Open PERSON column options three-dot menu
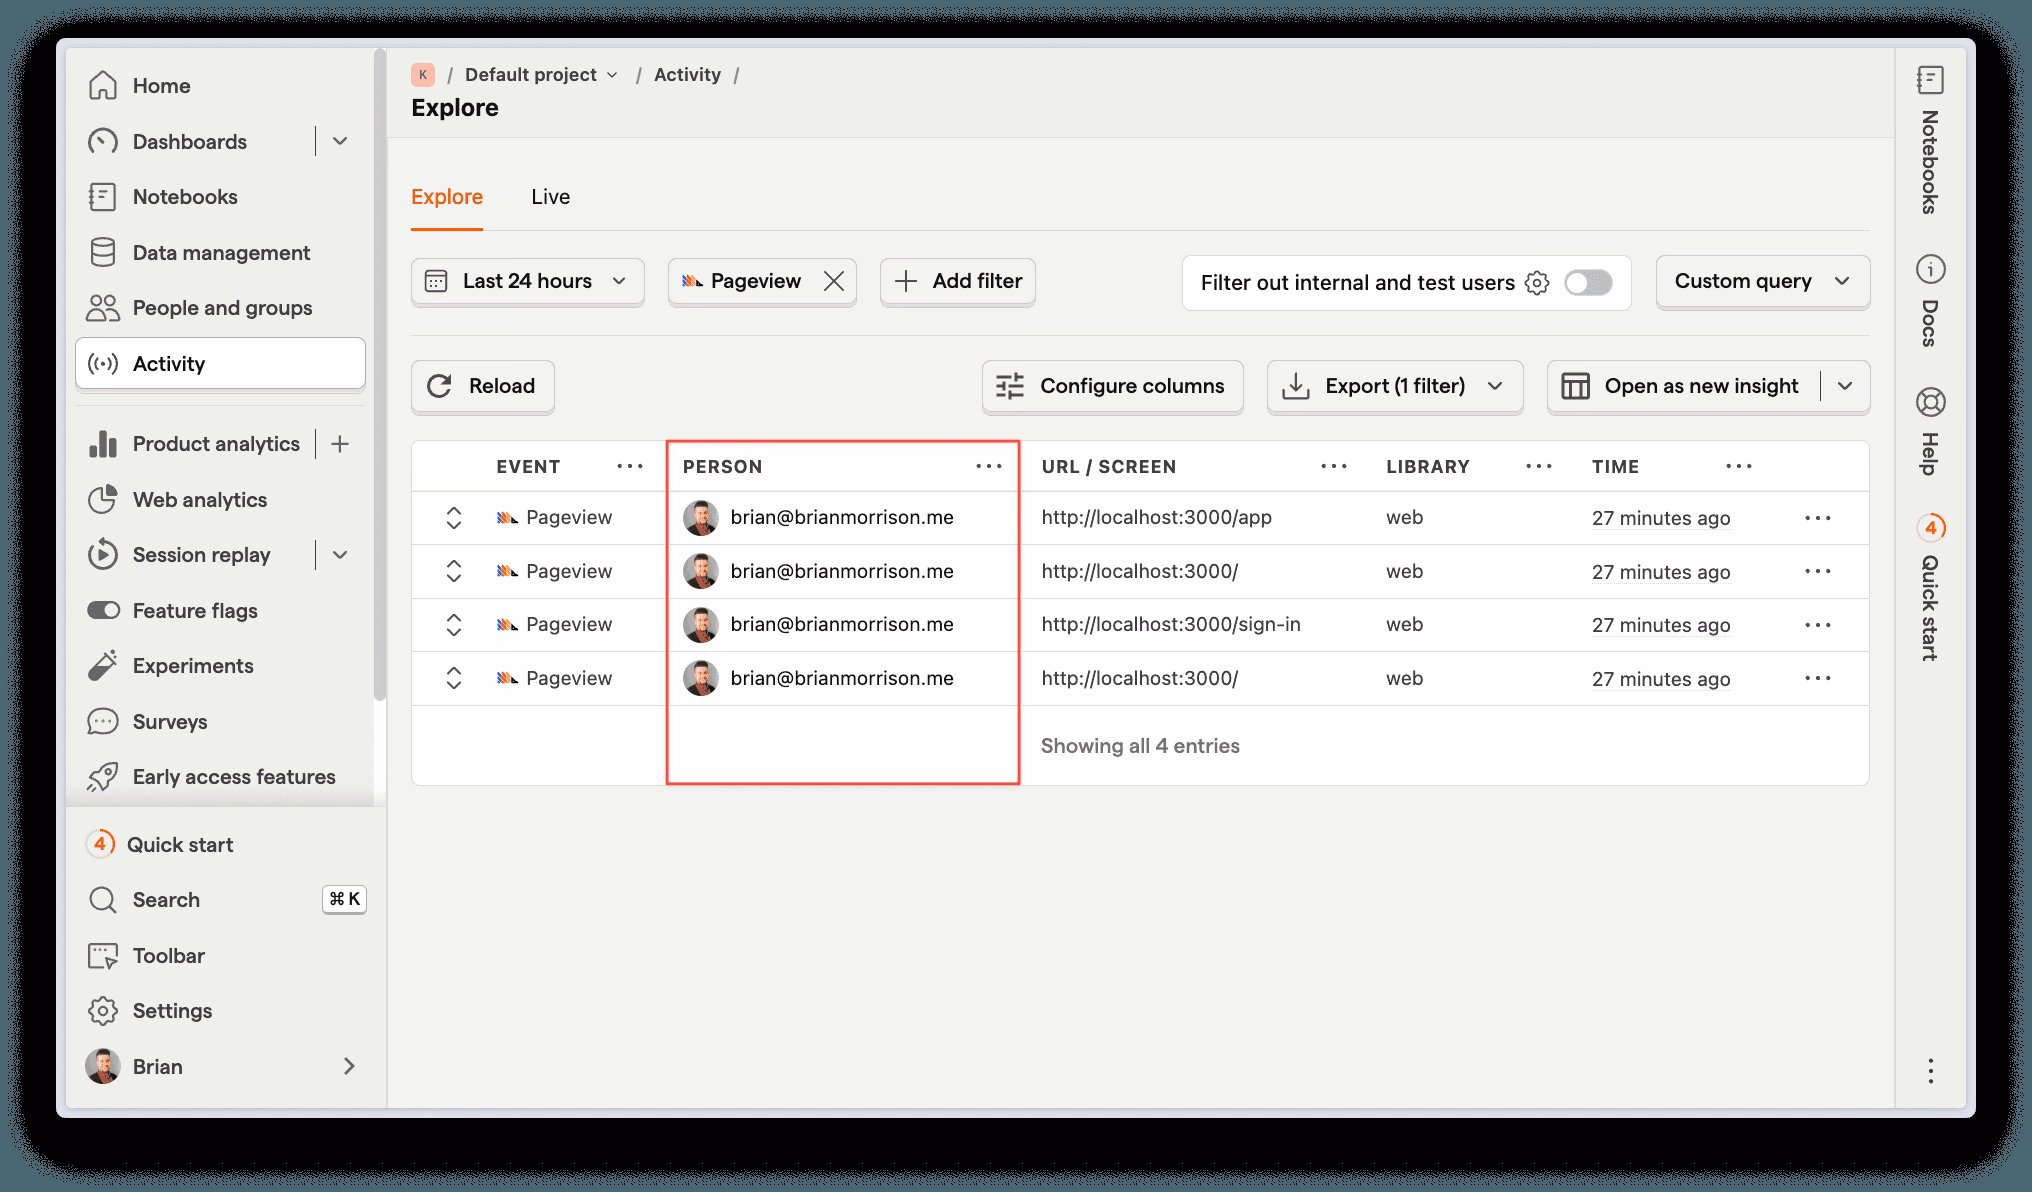Viewport: 2032px width, 1192px height. pyautogui.click(x=988, y=466)
